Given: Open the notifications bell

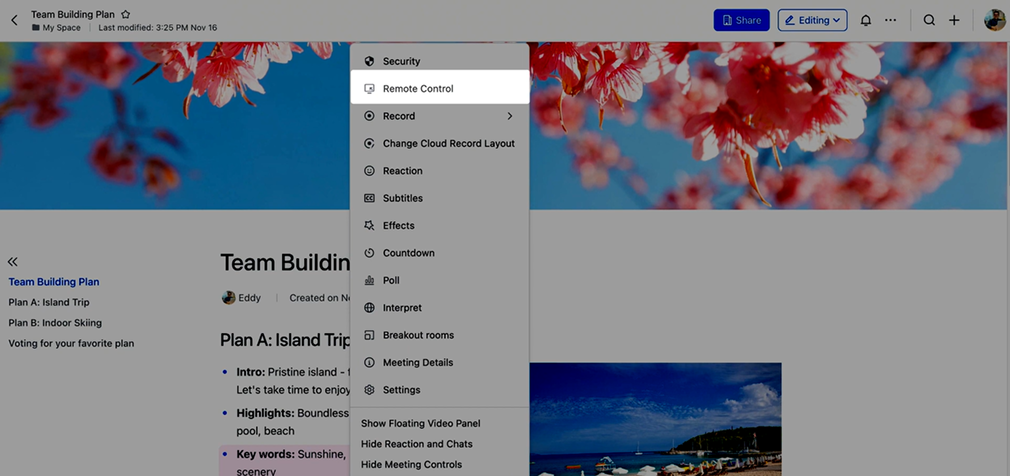Looking at the screenshot, I should point(865,20).
